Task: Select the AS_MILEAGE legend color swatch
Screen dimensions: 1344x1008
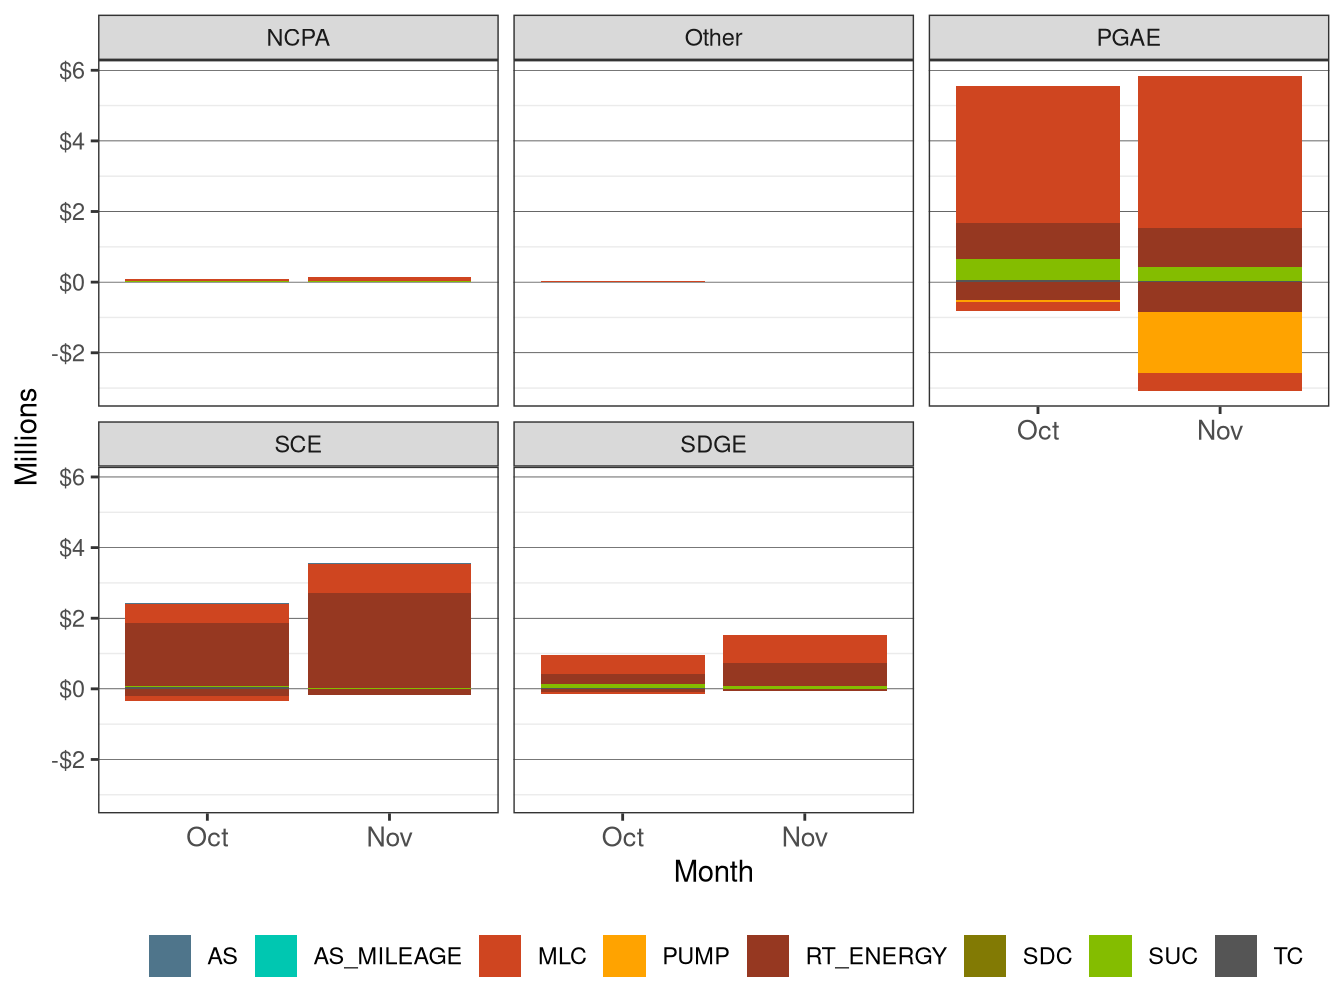Action: tap(275, 956)
